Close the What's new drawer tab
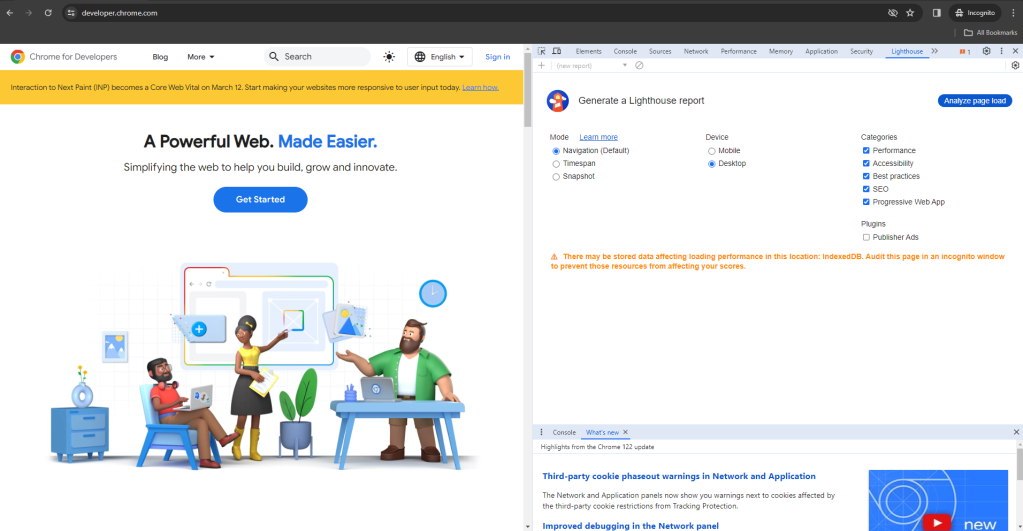 [x=625, y=432]
